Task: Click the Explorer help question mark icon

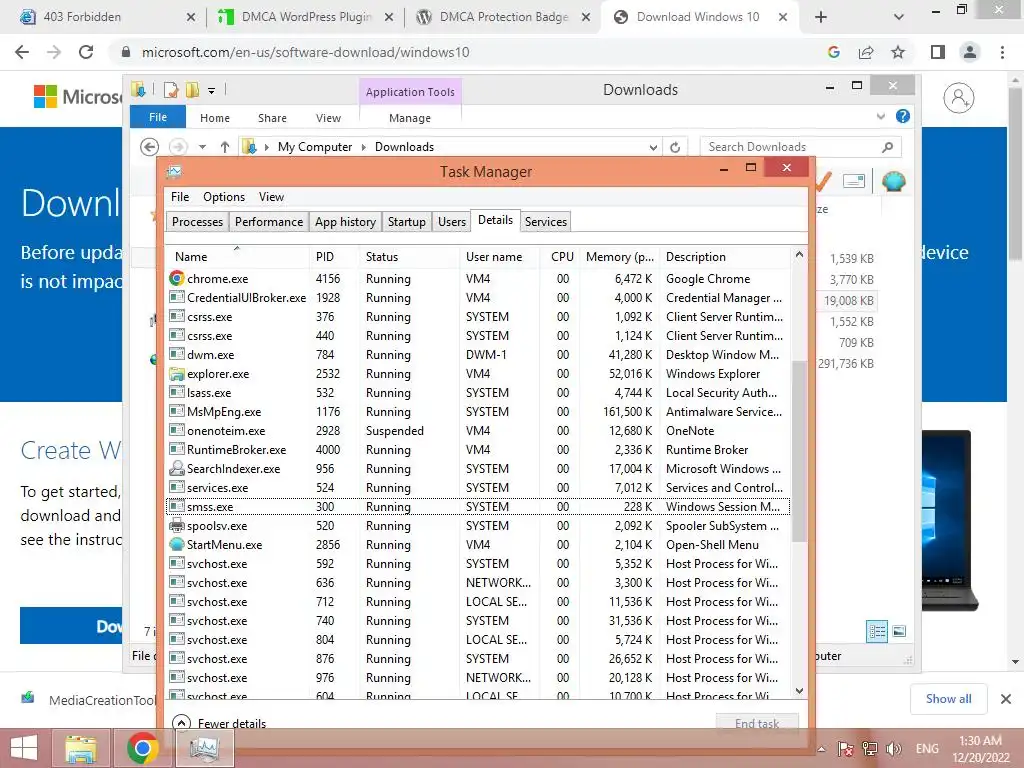Action: 903,116
